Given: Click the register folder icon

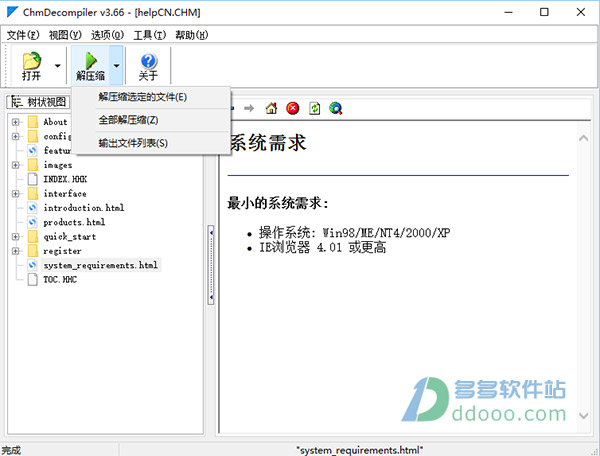Looking at the screenshot, I should click(x=33, y=251).
